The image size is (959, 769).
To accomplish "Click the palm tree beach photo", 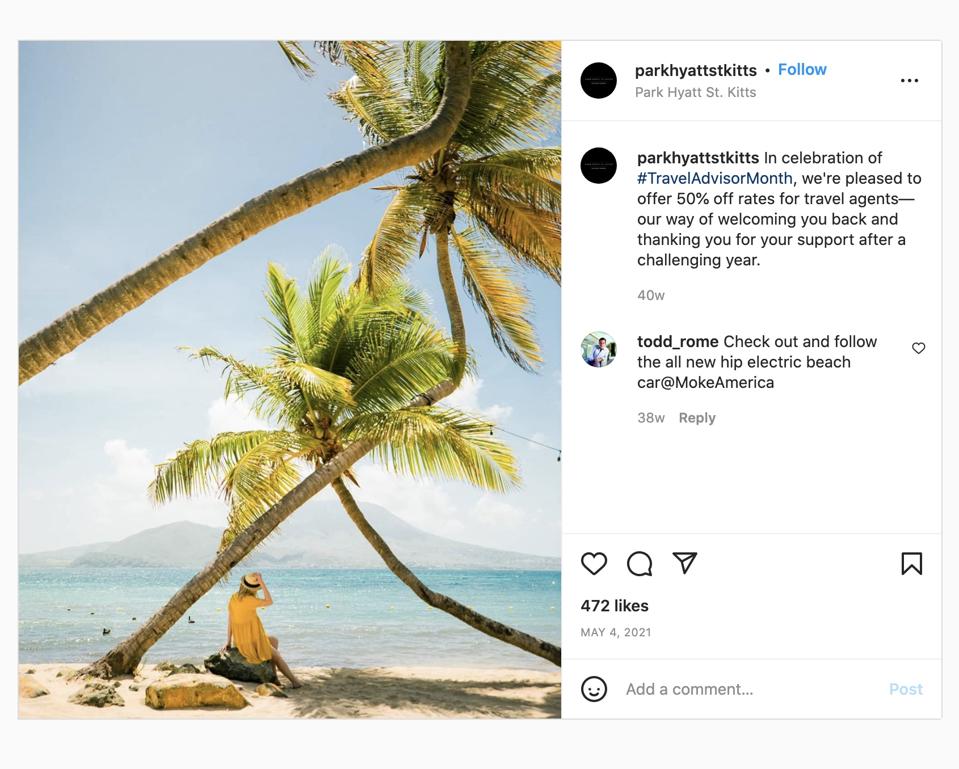I will 290,380.
